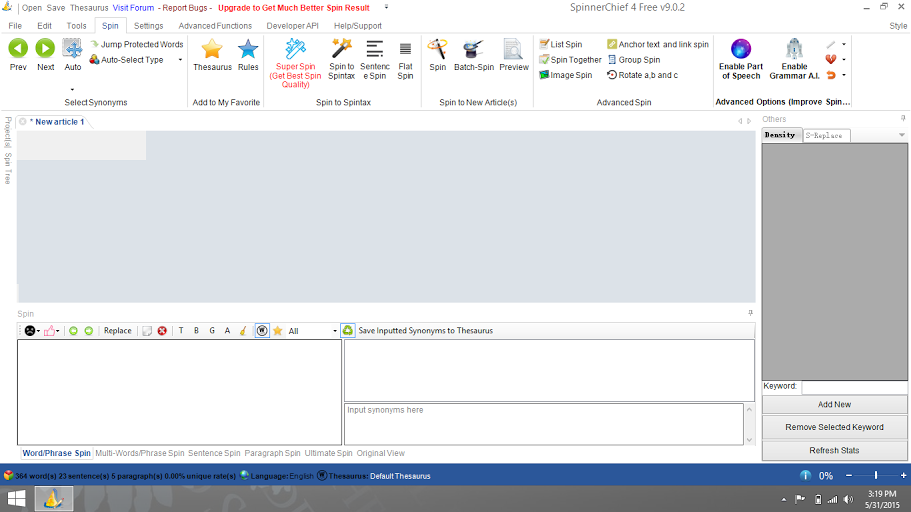911x512 pixels.
Task: Toggle Jump Protected Words
Action: 136,44
